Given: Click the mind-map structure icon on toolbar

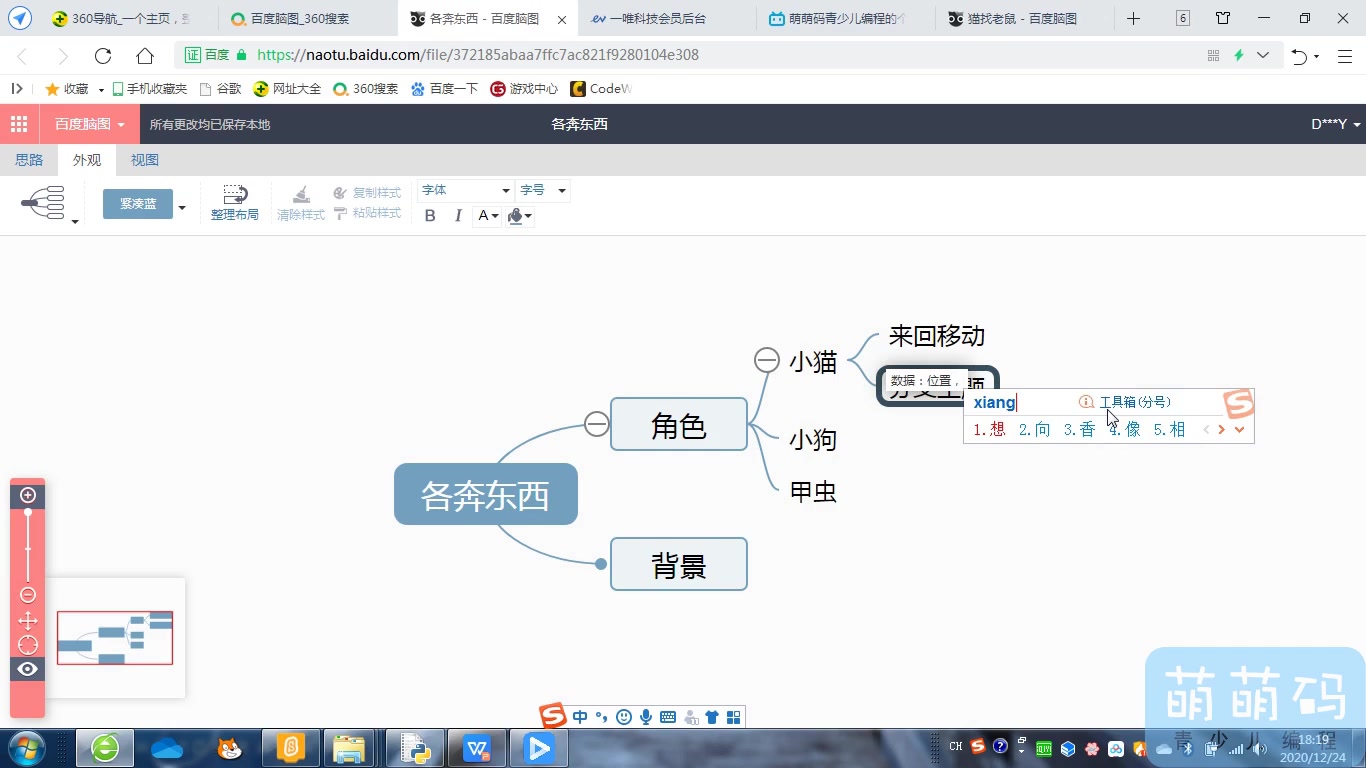Looking at the screenshot, I should tap(44, 200).
